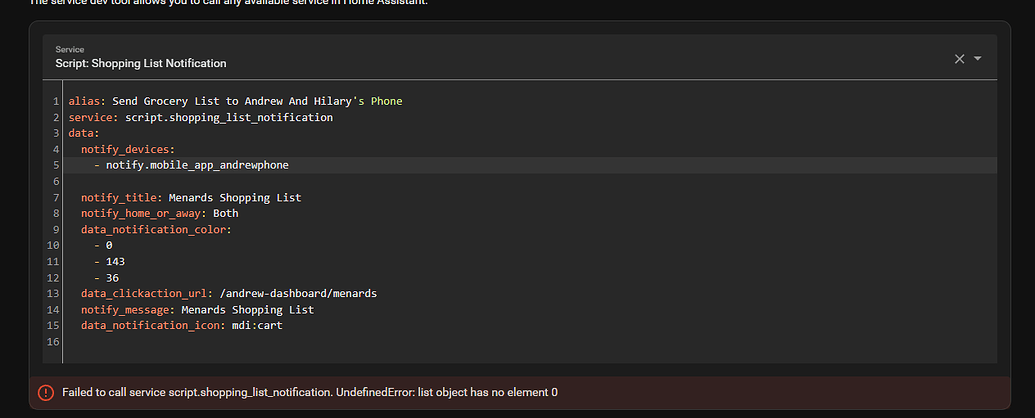Click script.shopping_list_notification service value in editor

[229, 118]
